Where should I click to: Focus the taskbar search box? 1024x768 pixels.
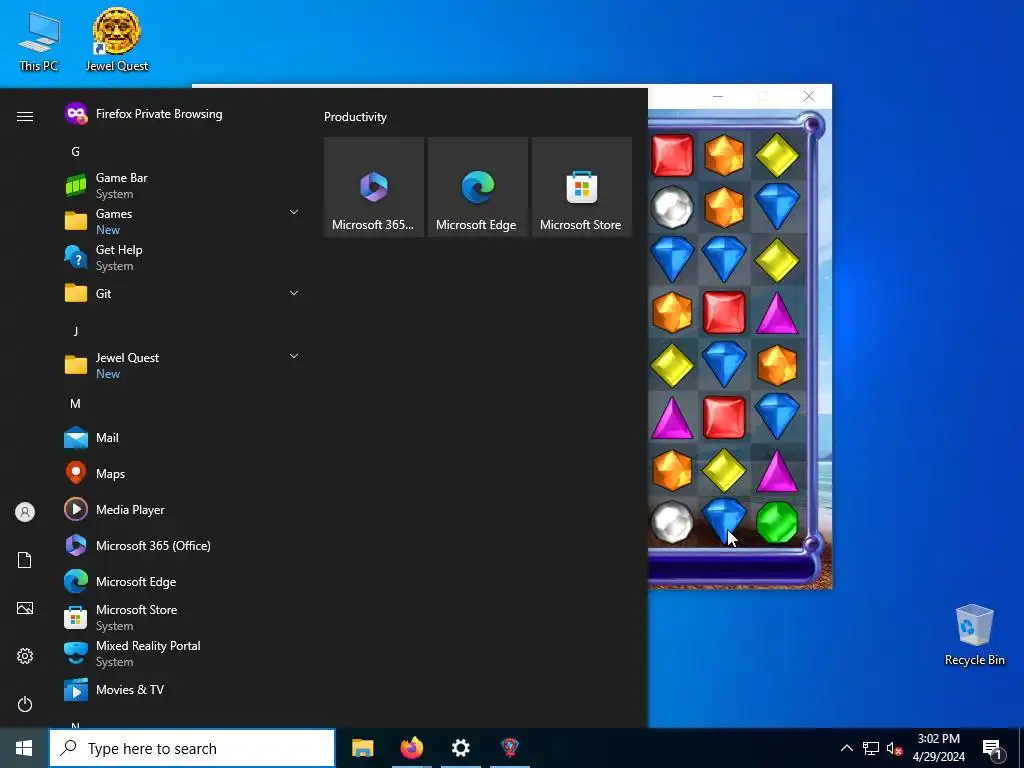tap(192, 748)
